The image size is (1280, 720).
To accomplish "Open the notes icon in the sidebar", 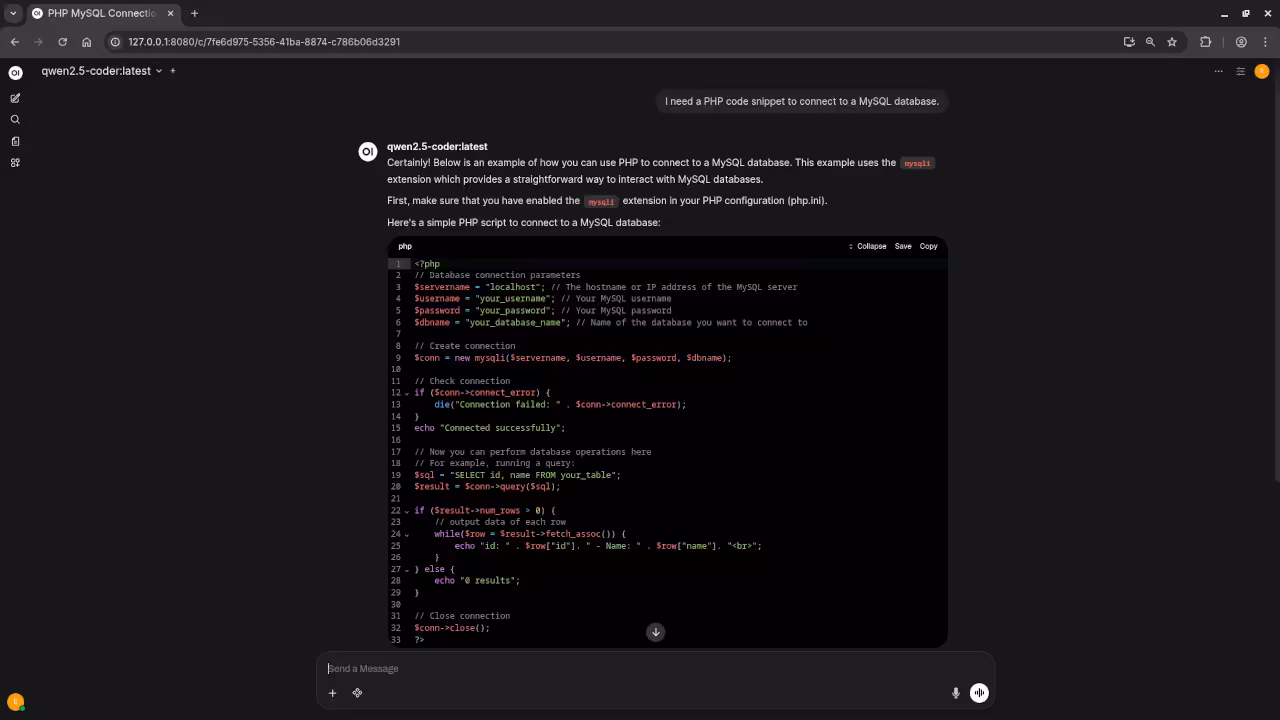I will (x=15, y=141).
